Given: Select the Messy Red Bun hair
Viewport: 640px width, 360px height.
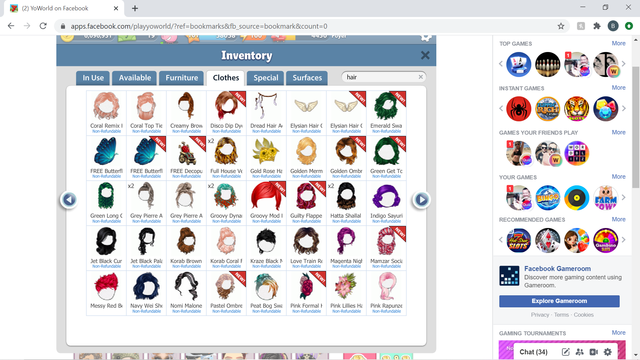Looking at the screenshot, I should pos(106,292).
